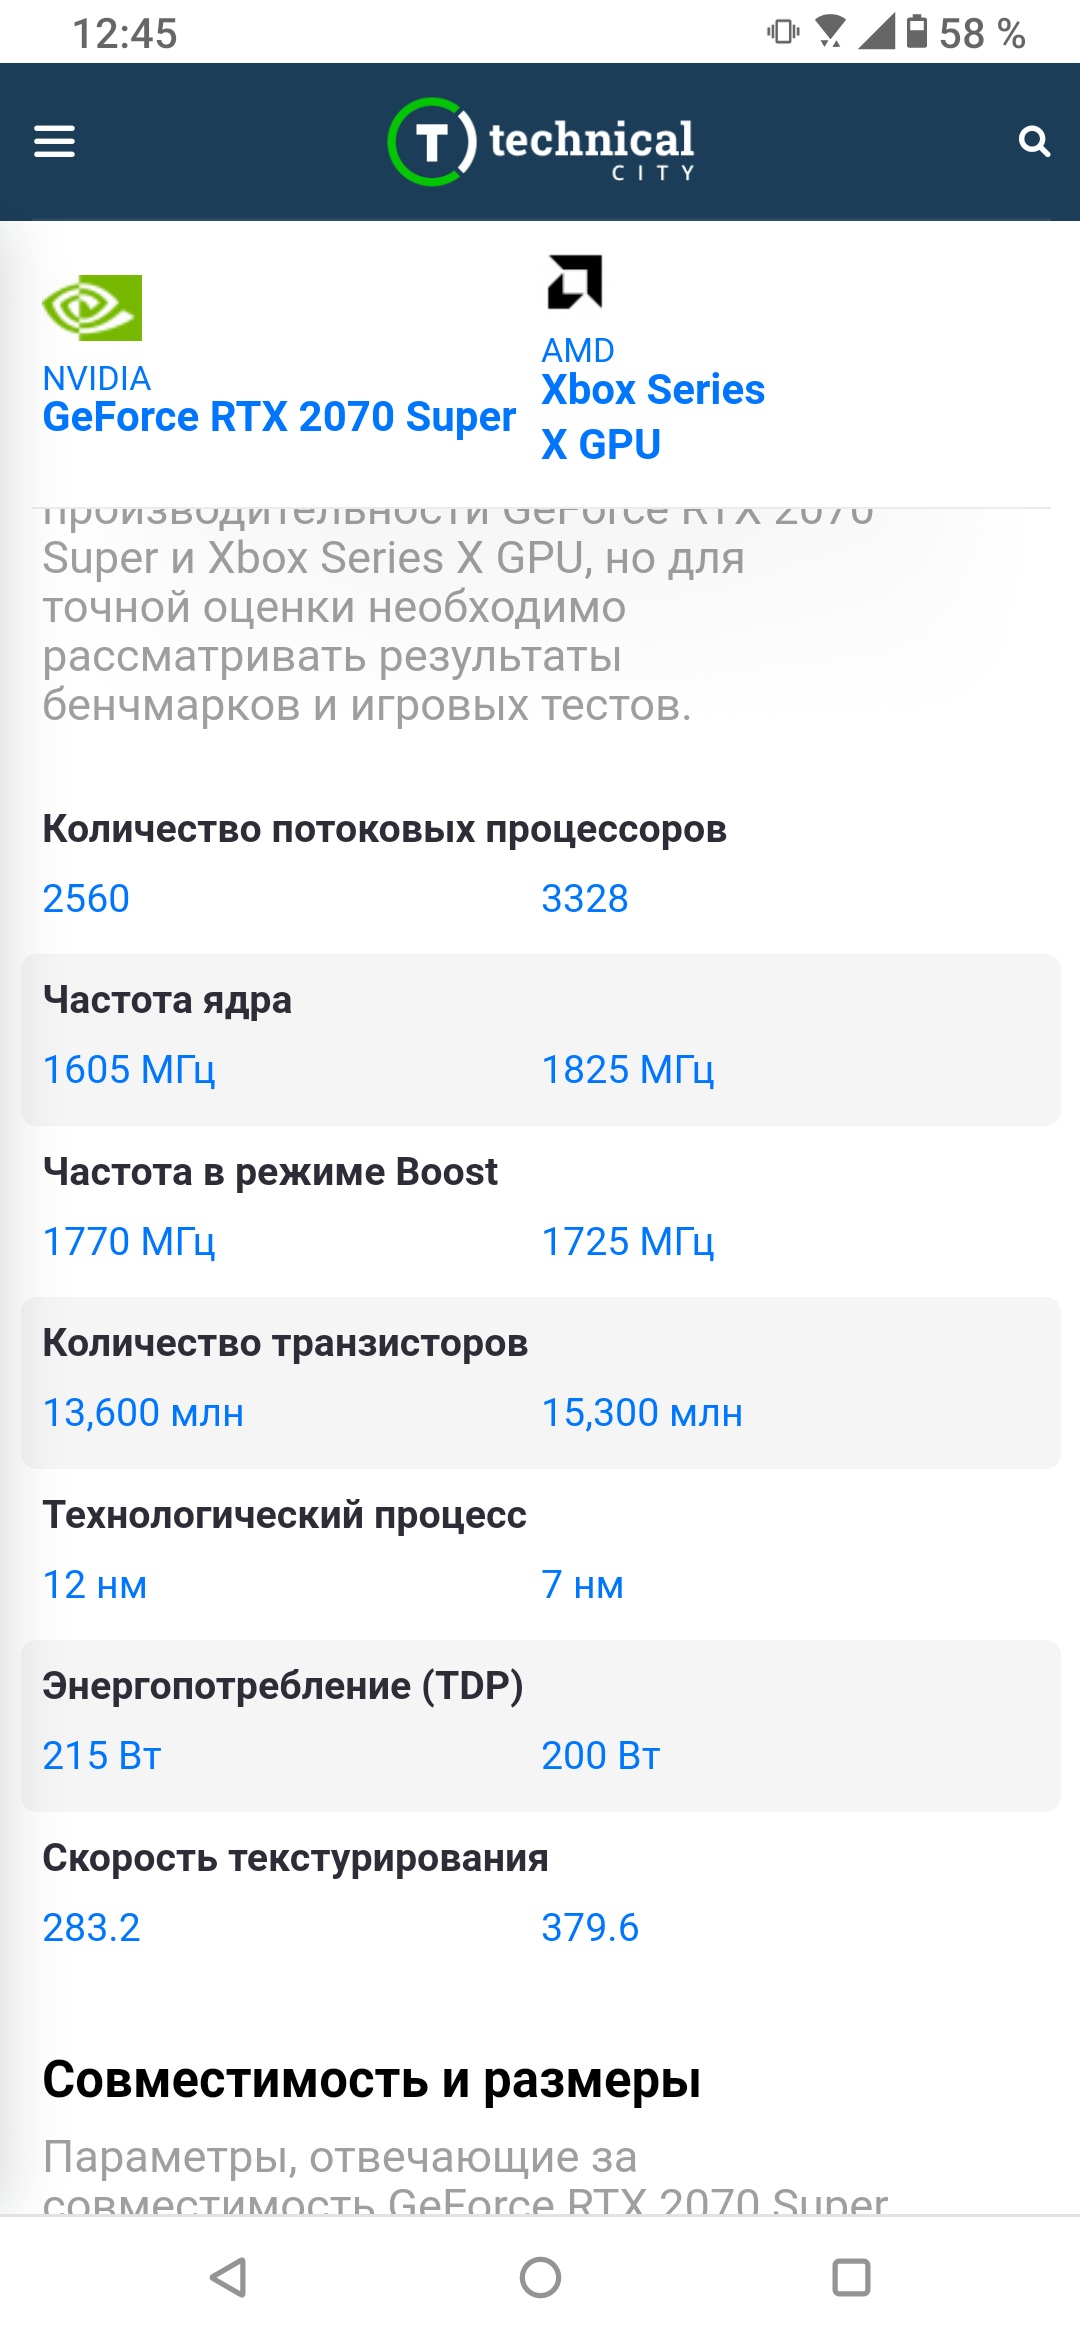Tap the NVIDIA logo image
1080x2340 pixels.
(92, 307)
